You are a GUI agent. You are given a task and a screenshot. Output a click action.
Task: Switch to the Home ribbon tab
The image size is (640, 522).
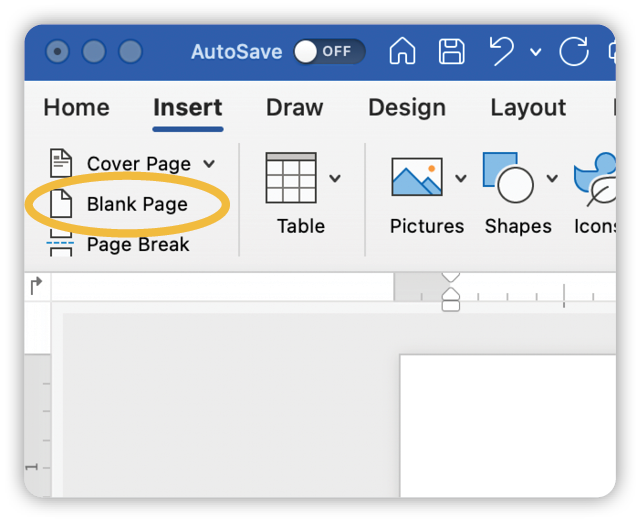[x=76, y=108]
